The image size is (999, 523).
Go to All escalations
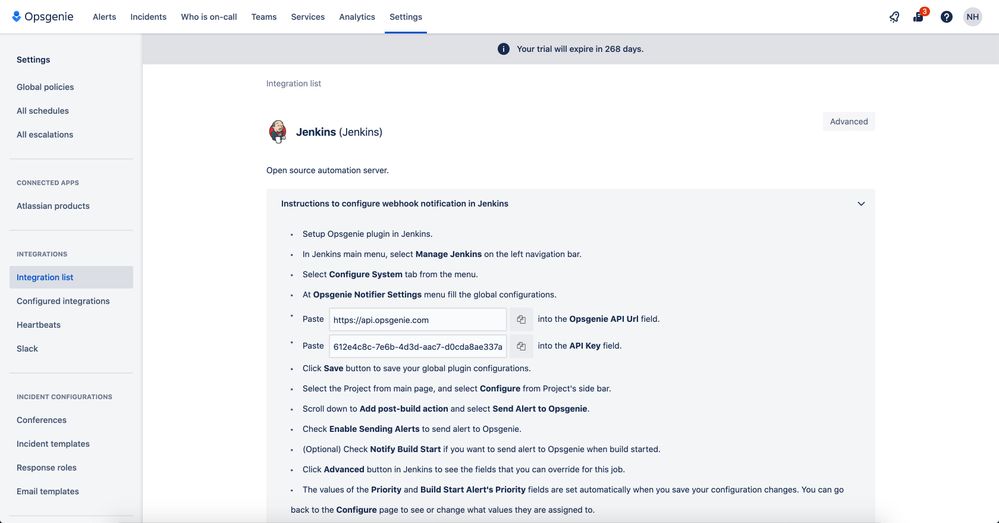click(x=45, y=134)
